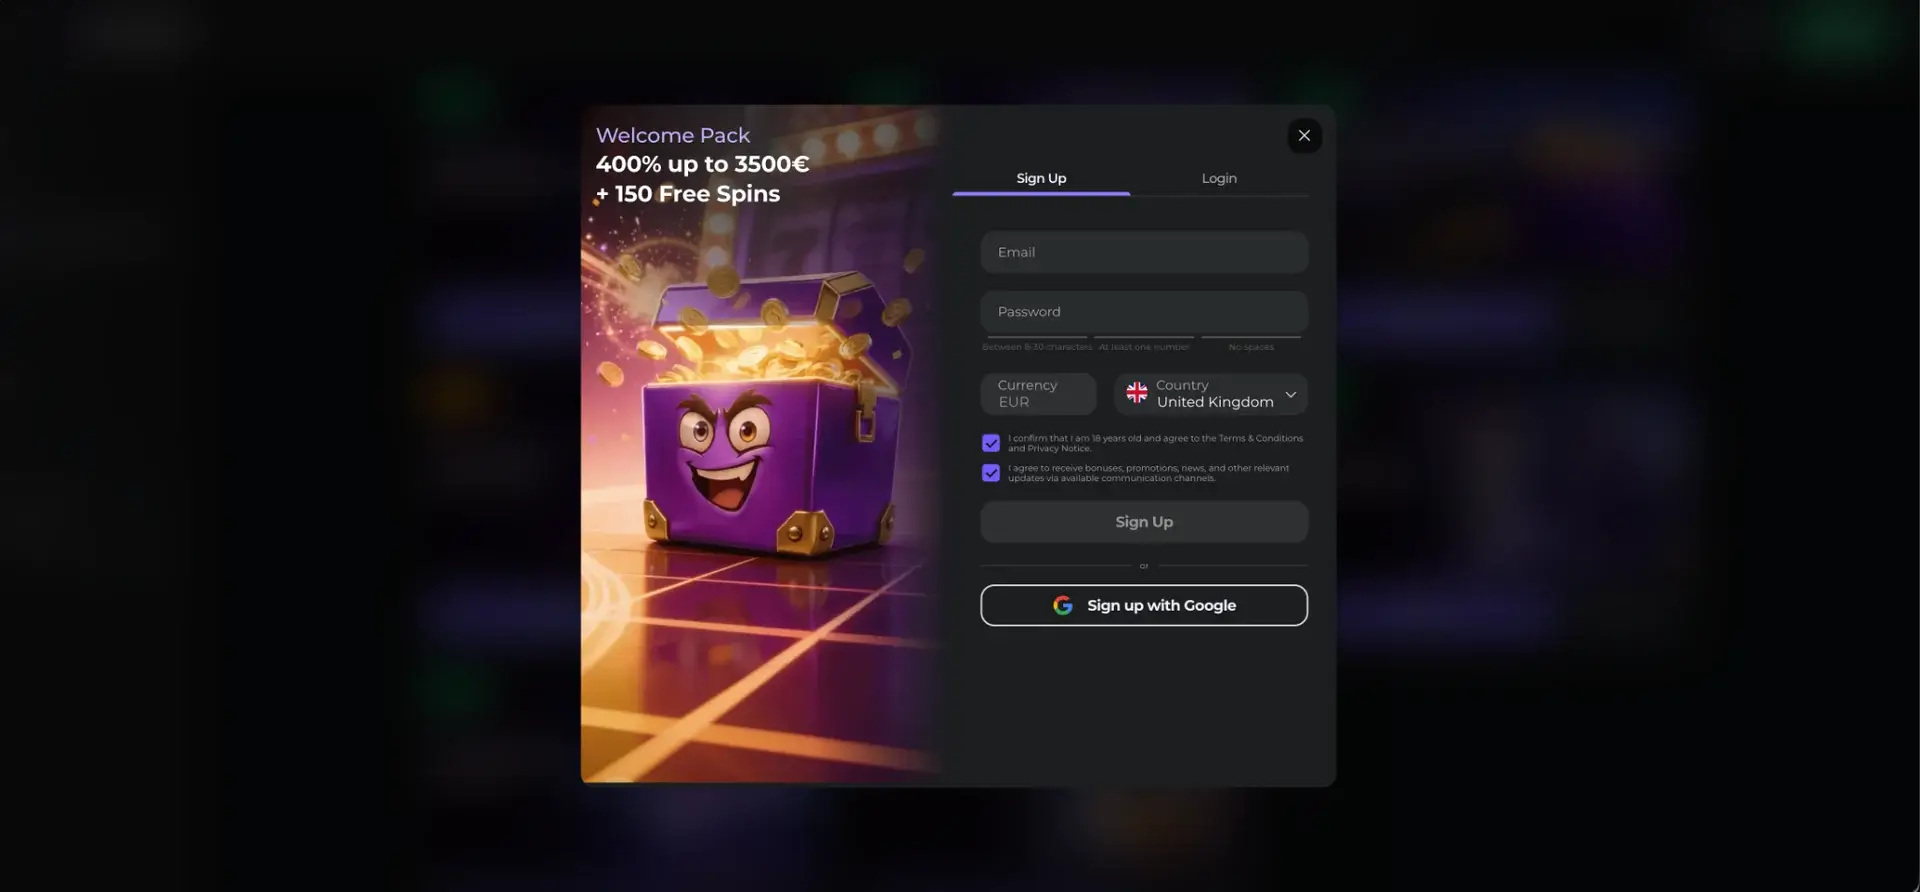
Task: Click the + 150 Free Spins text
Action: (688, 194)
